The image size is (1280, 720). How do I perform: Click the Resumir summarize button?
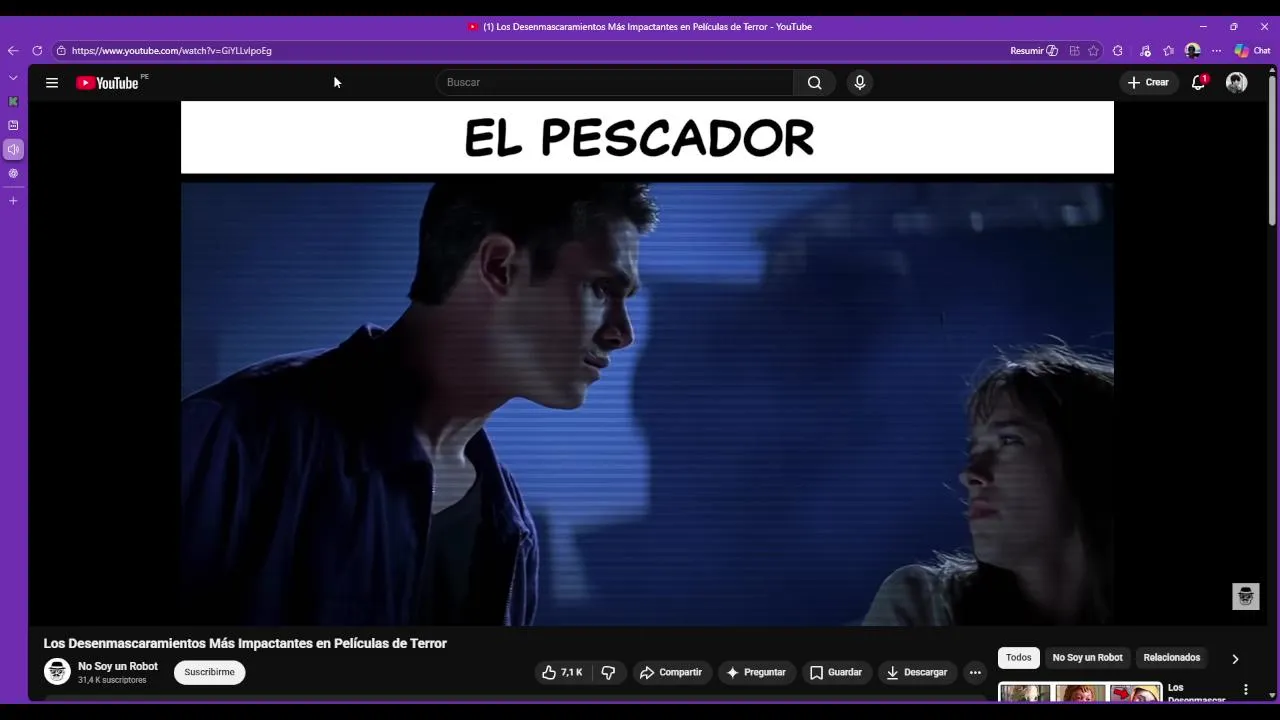pyautogui.click(x=1034, y=51)
